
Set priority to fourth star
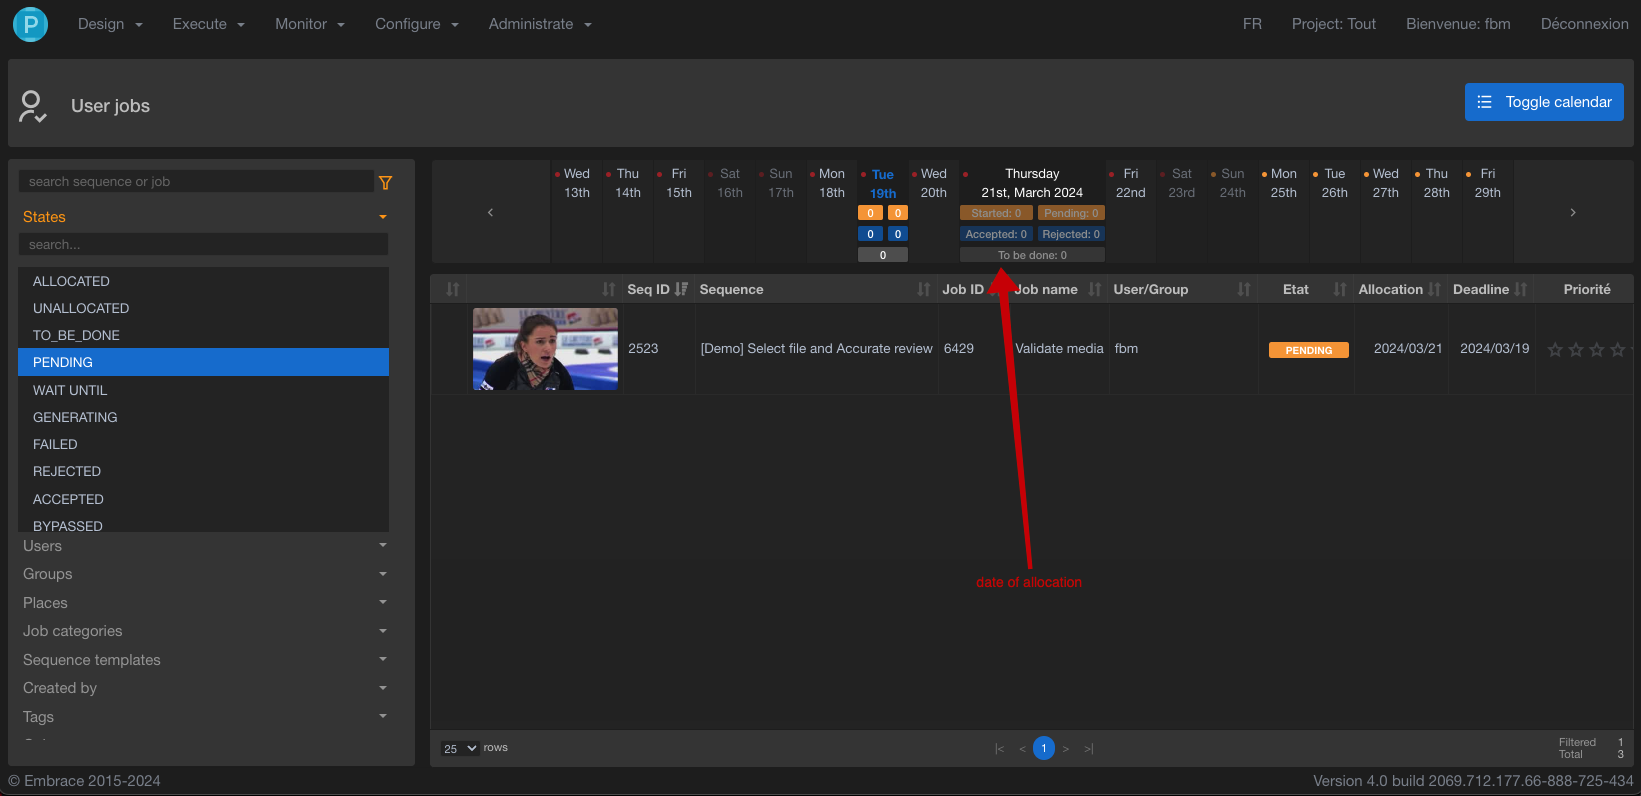point(1618,349)
